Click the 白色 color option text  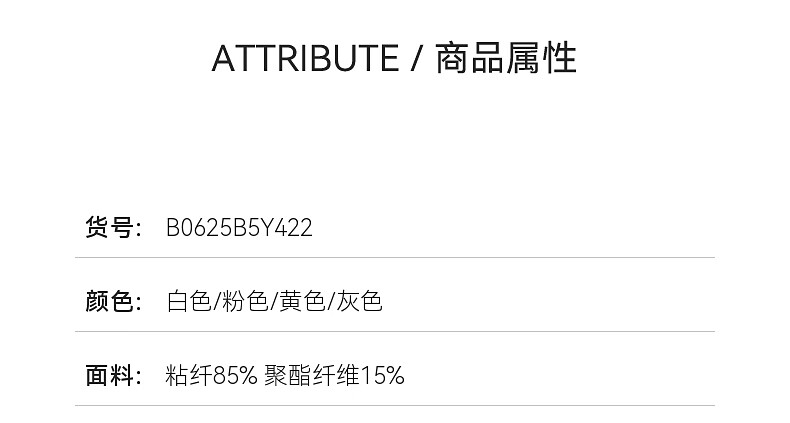pyautogui.click(x=189, y=302)
